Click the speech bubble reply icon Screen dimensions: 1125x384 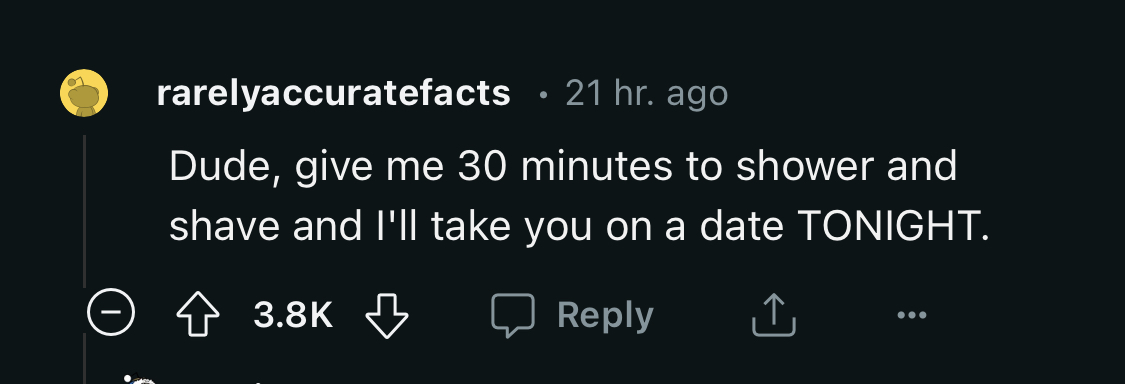point(512,315)
